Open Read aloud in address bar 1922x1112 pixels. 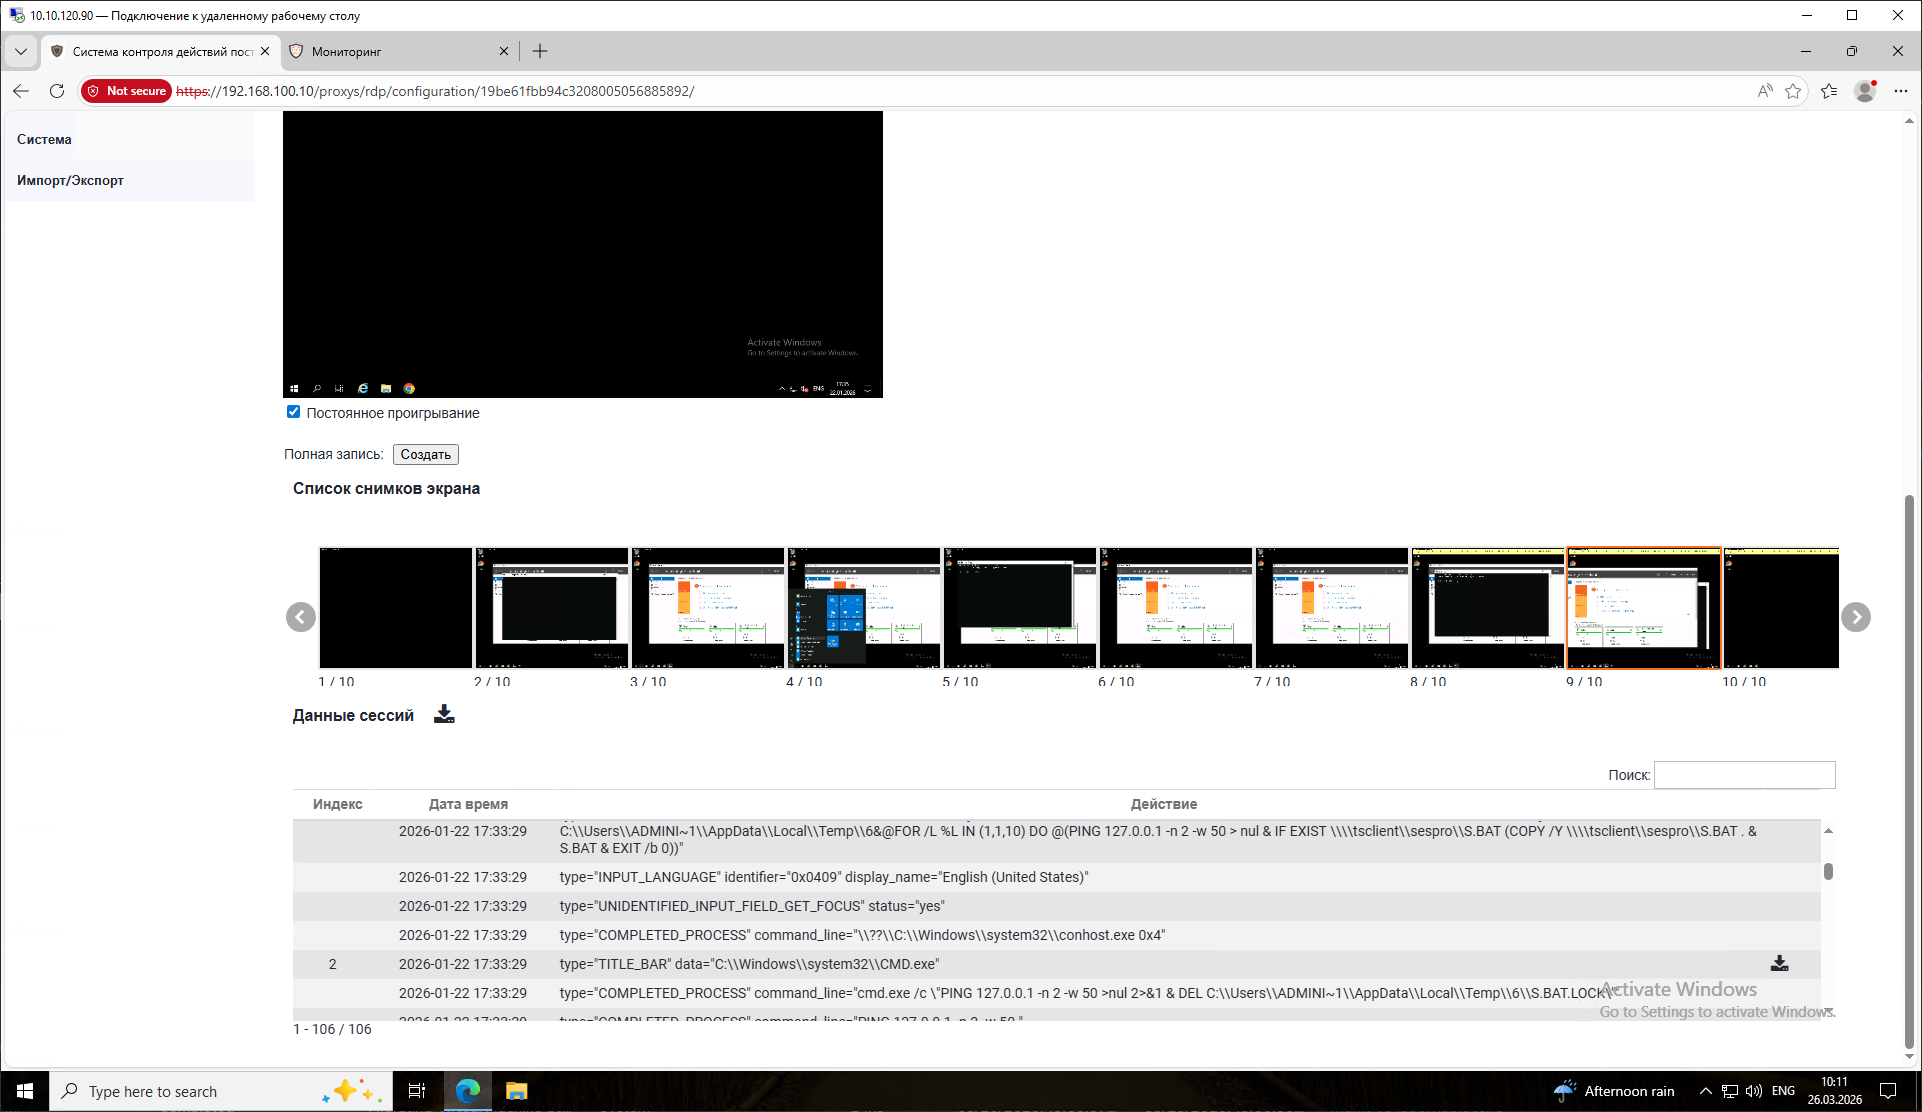tap(1765, 91)
